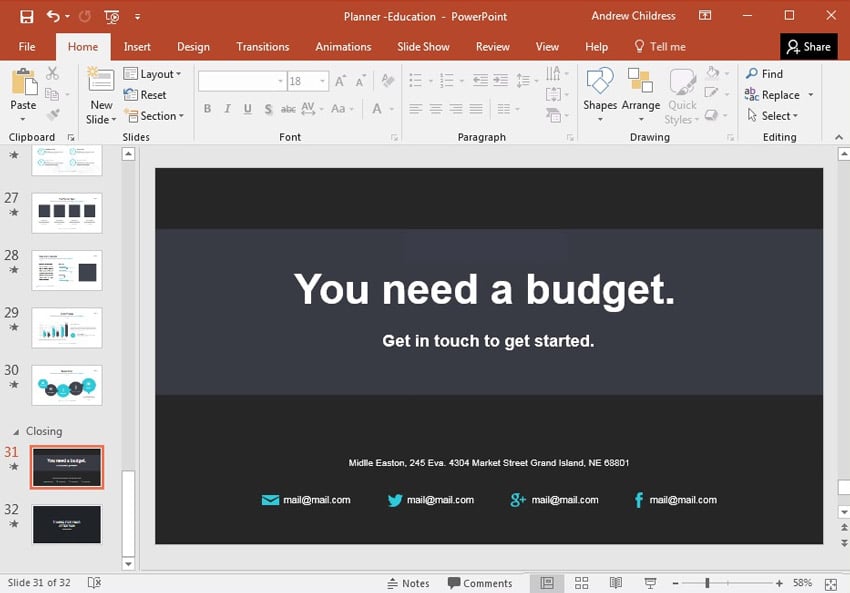
Task: Toggle Bold formatting
Action: click(207, 109)
